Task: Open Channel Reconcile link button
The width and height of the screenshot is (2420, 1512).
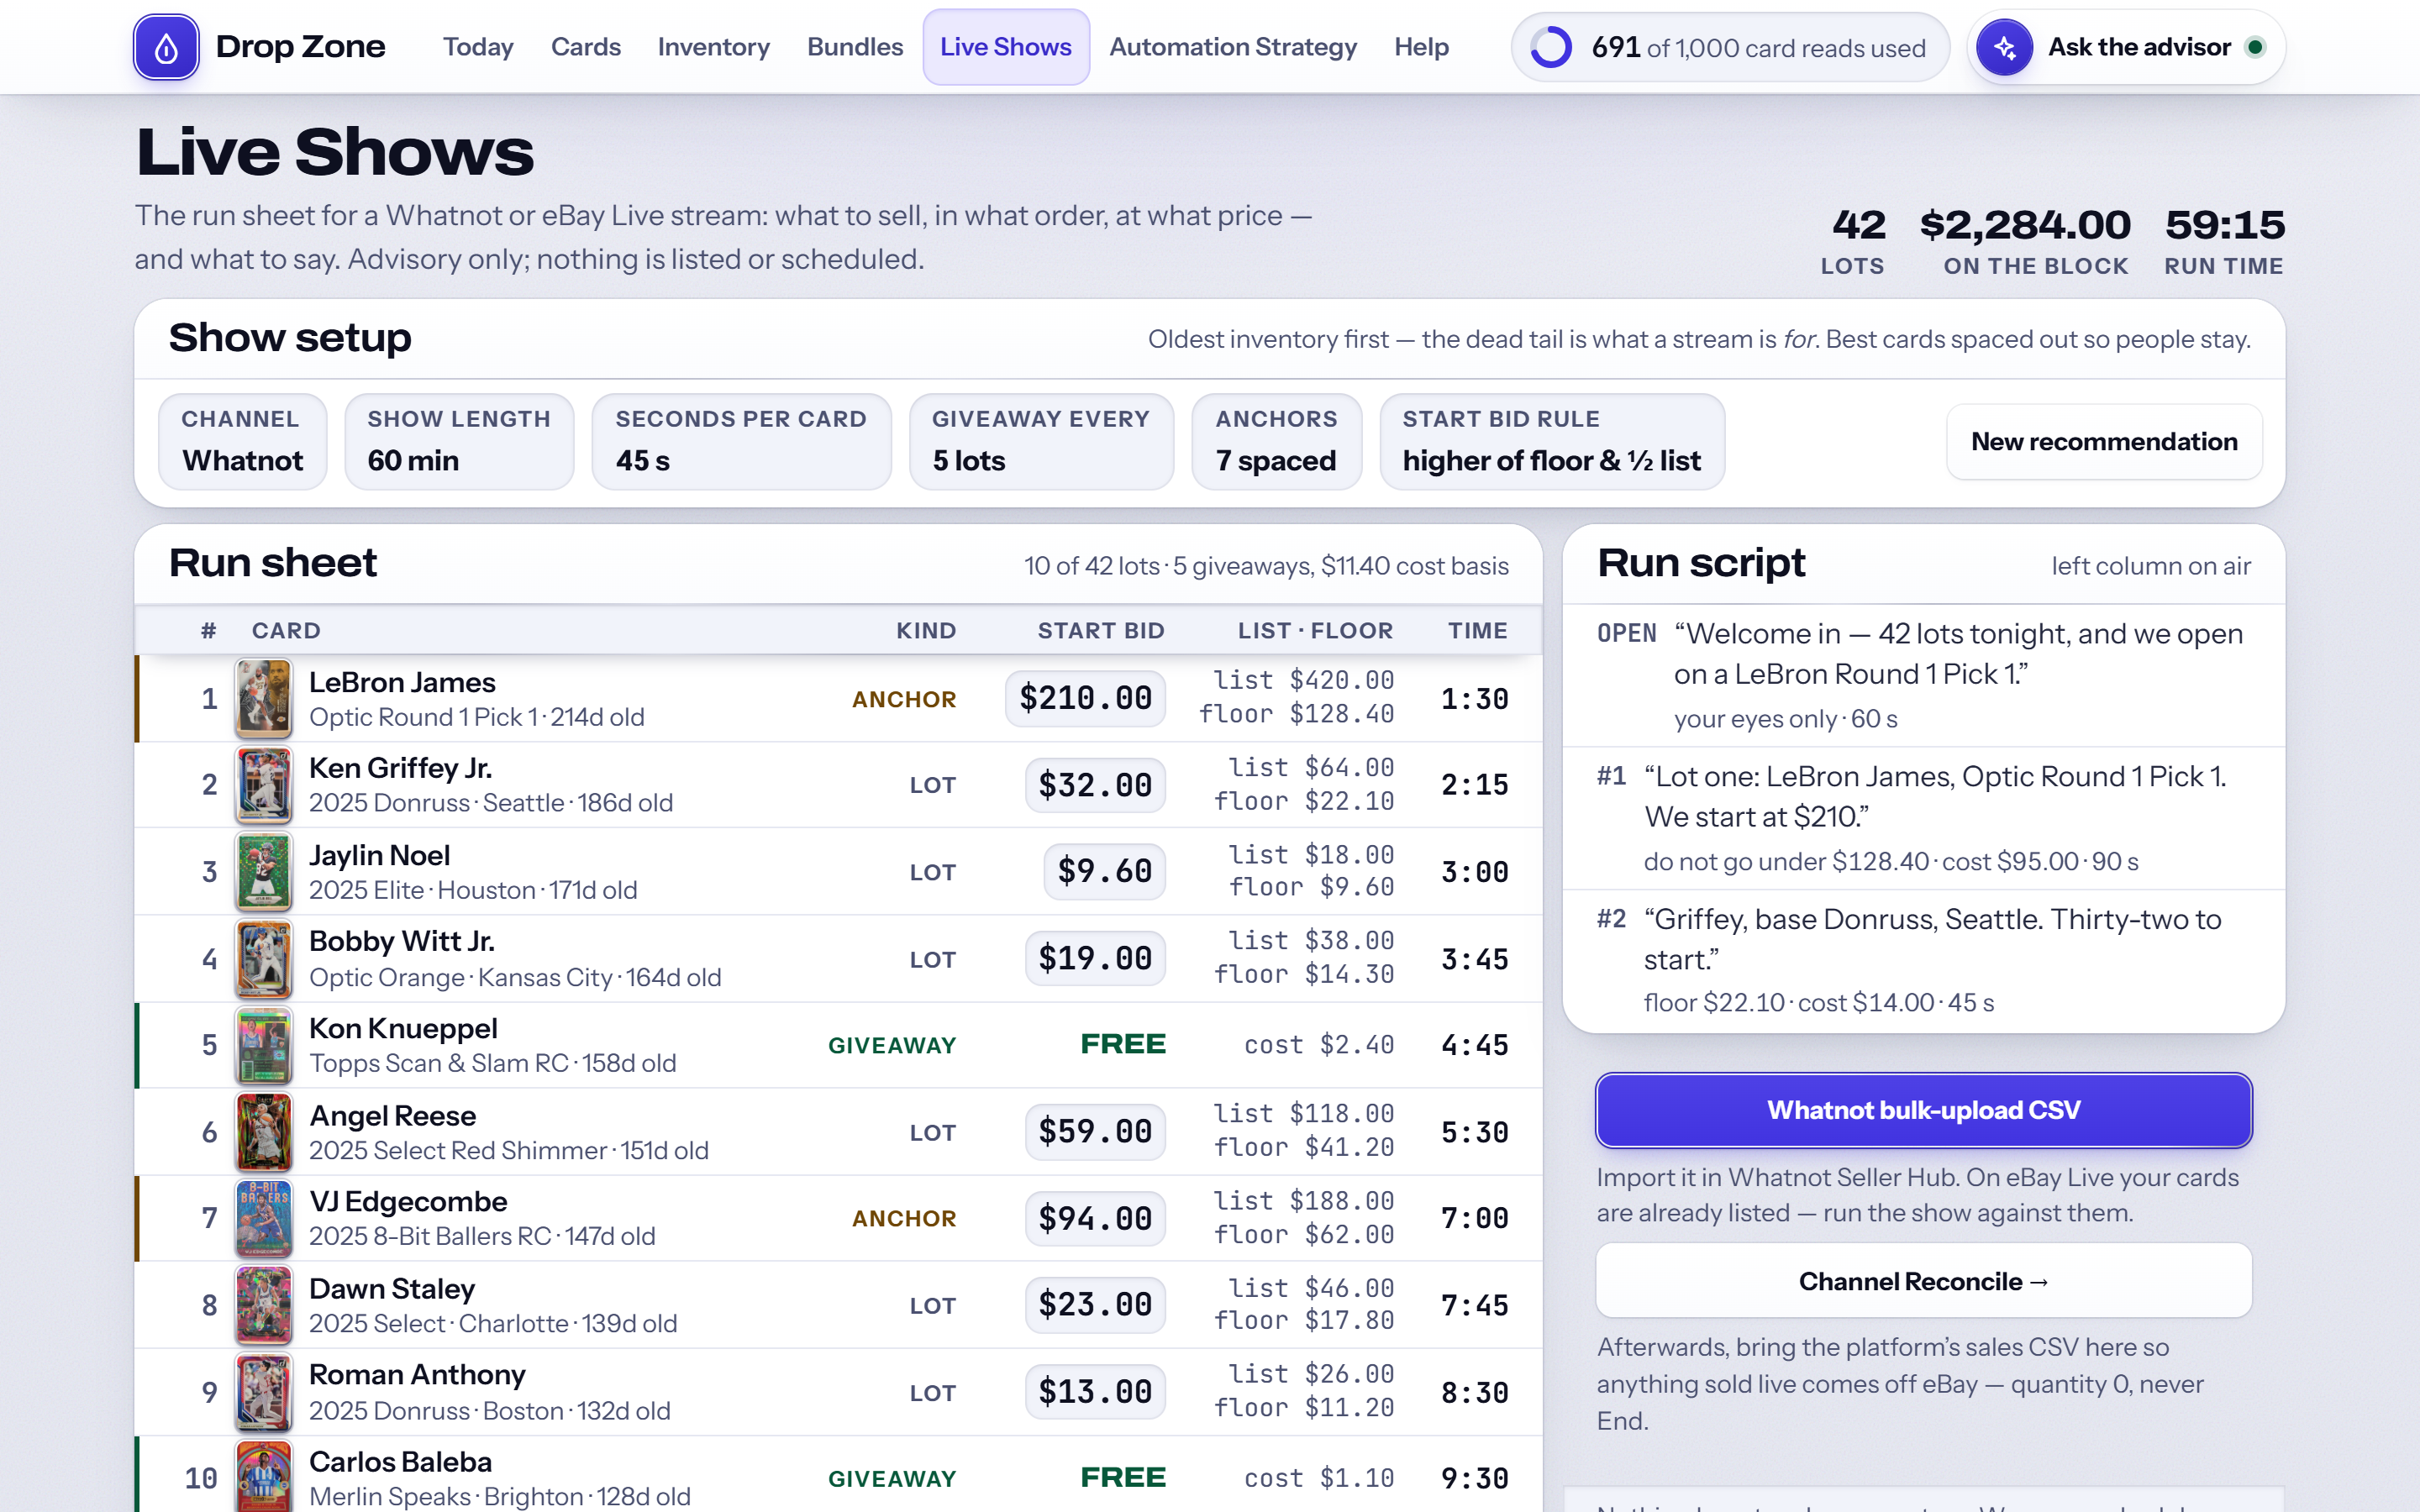Action: pos(1923,1281)
